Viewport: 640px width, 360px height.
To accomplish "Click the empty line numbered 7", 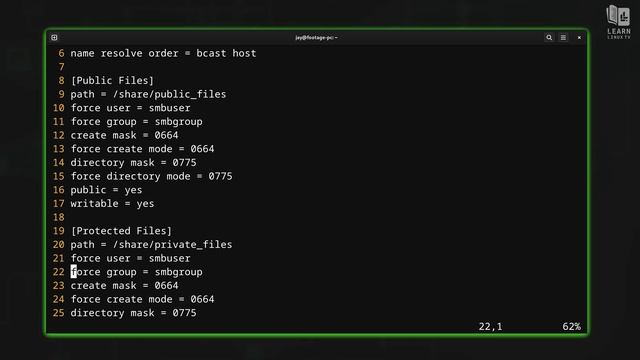I will pos(62,67).
